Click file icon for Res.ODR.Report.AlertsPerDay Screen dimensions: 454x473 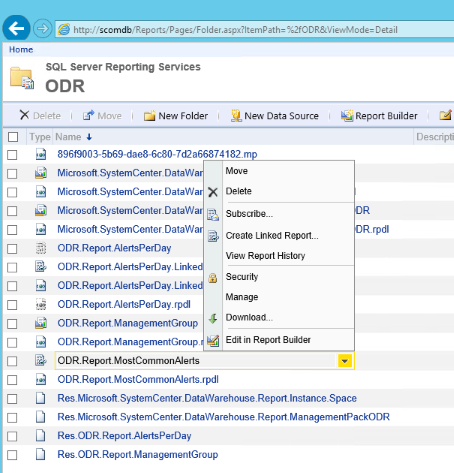(41, 436)
